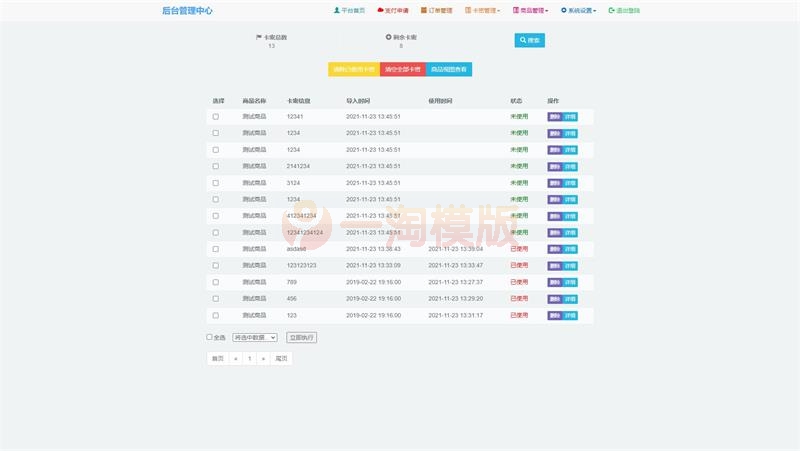Open the 对选中数据 action dropdown
The image size is (800, 451).
pos(254,338)
